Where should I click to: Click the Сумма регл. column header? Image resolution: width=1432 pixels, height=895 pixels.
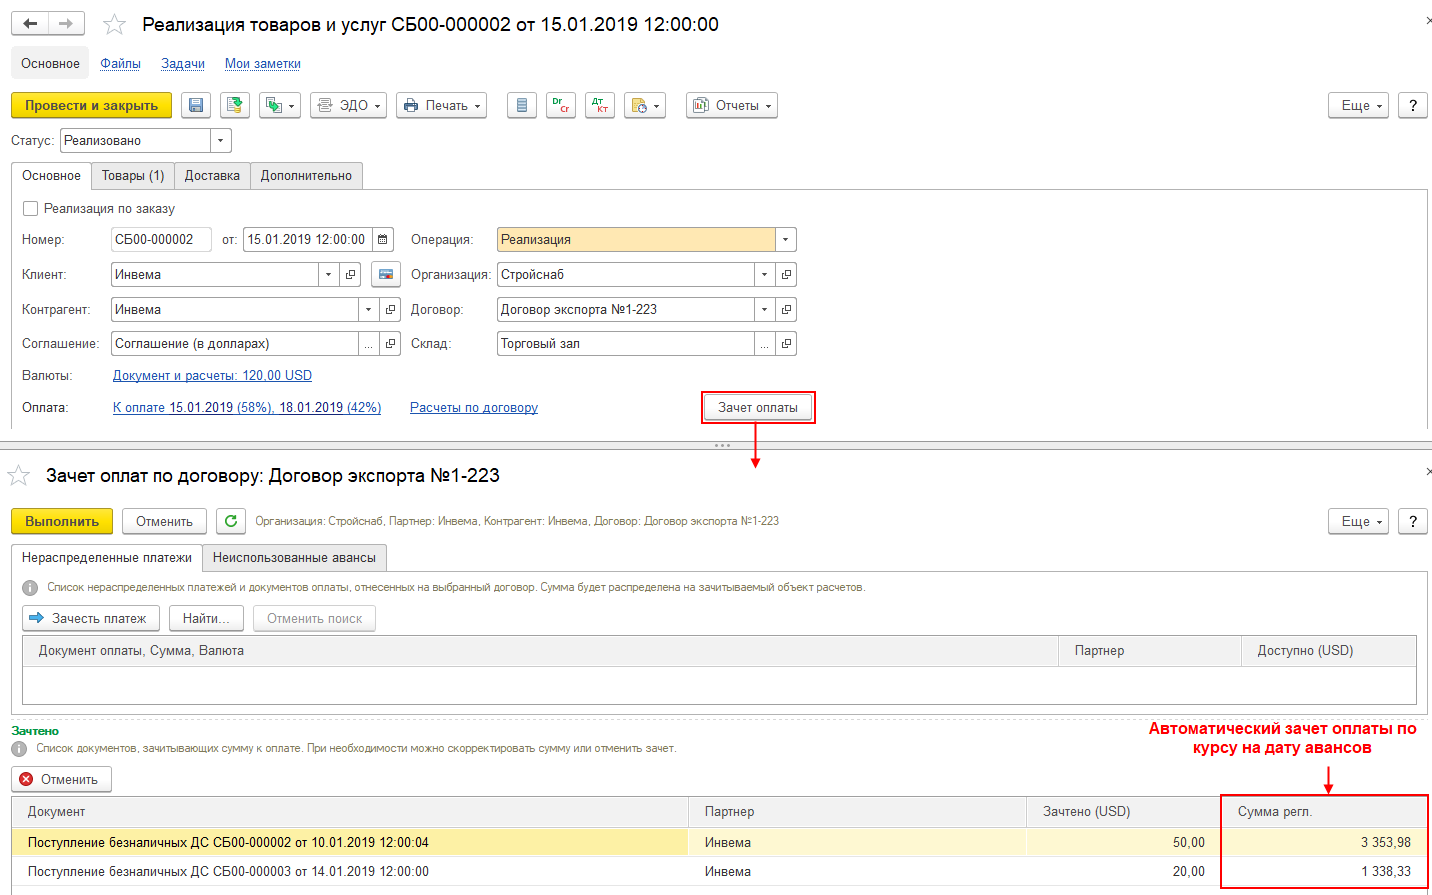coord(1324,811)
